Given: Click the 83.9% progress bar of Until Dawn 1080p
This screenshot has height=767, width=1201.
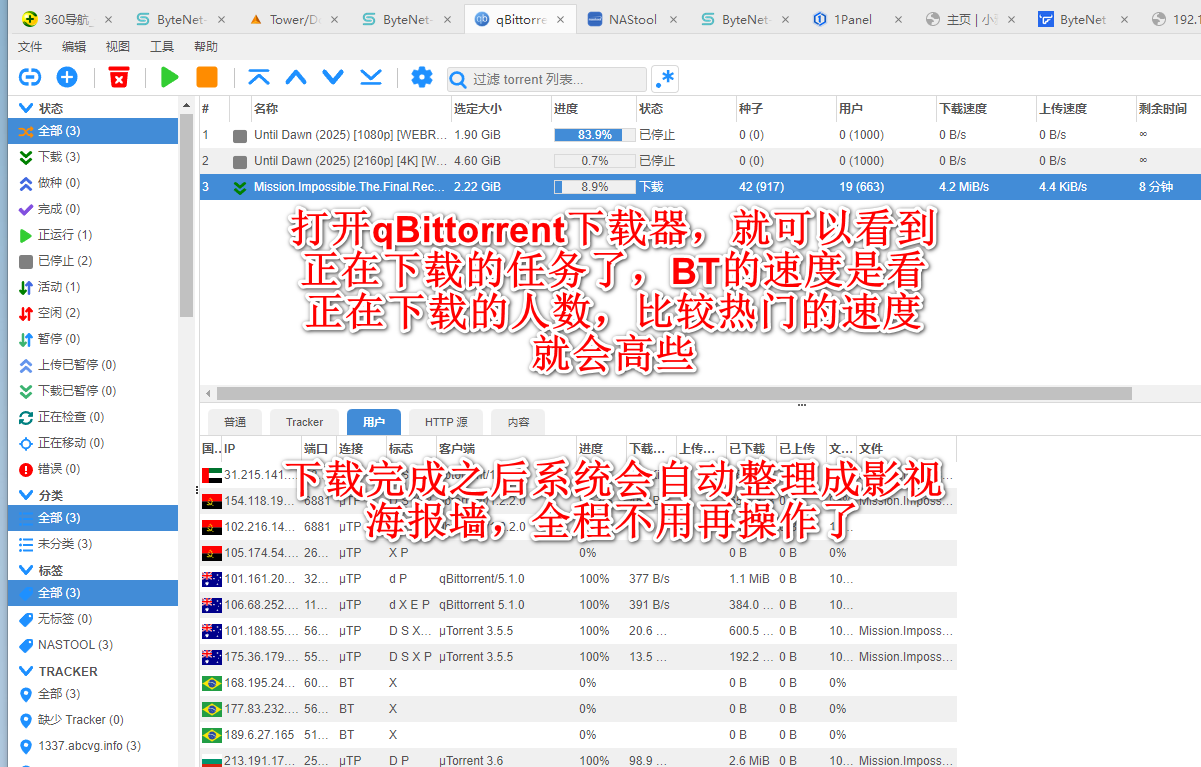Looking at the screenshot, I should (594, 135).
